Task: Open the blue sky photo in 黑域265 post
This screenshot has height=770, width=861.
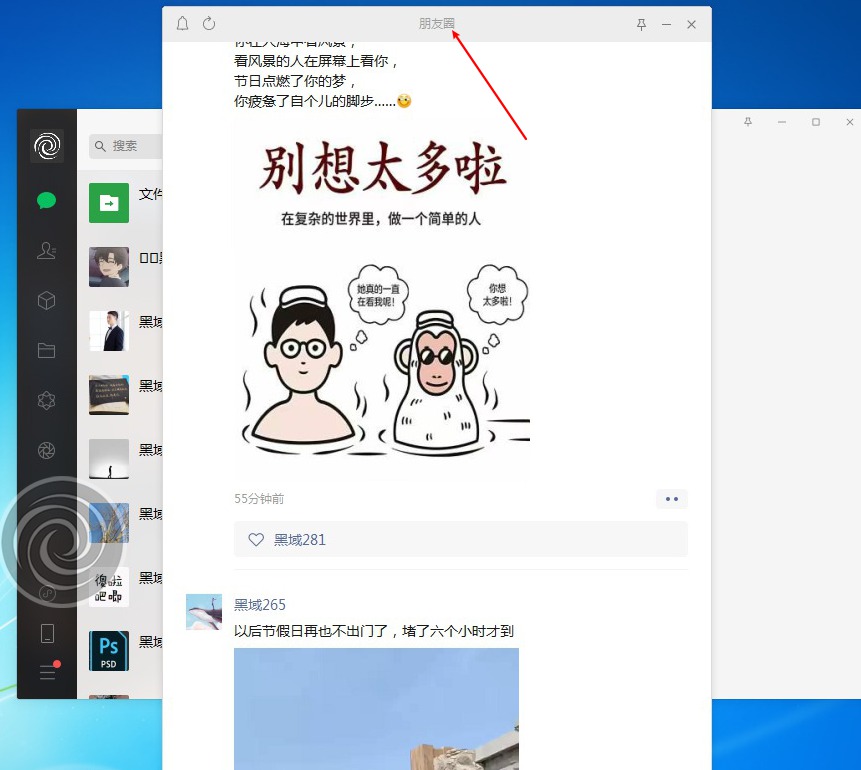Action: (376, 708)
